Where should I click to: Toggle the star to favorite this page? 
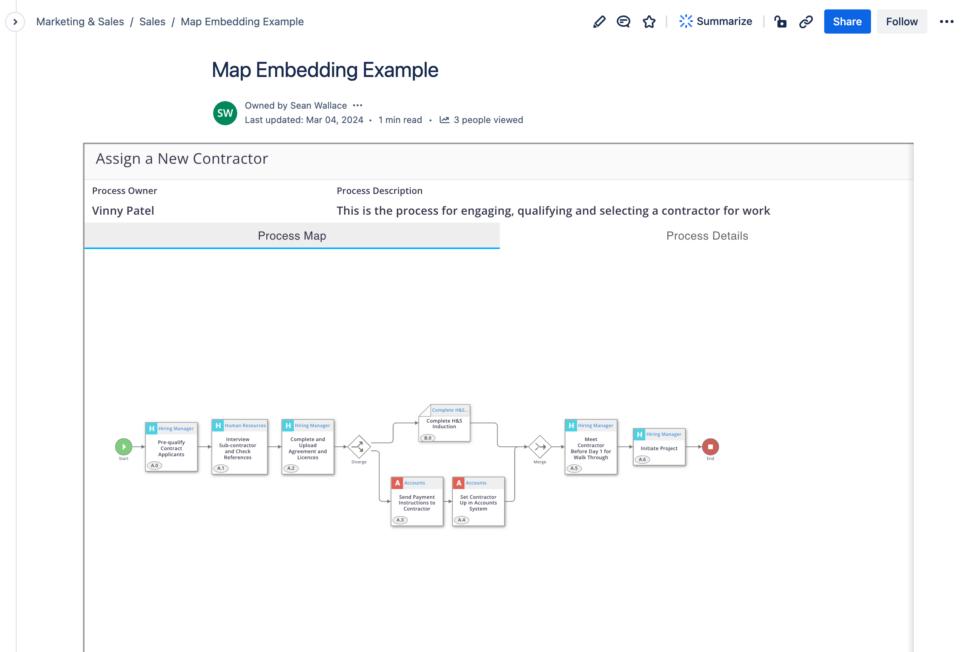(x=649, y=21)
